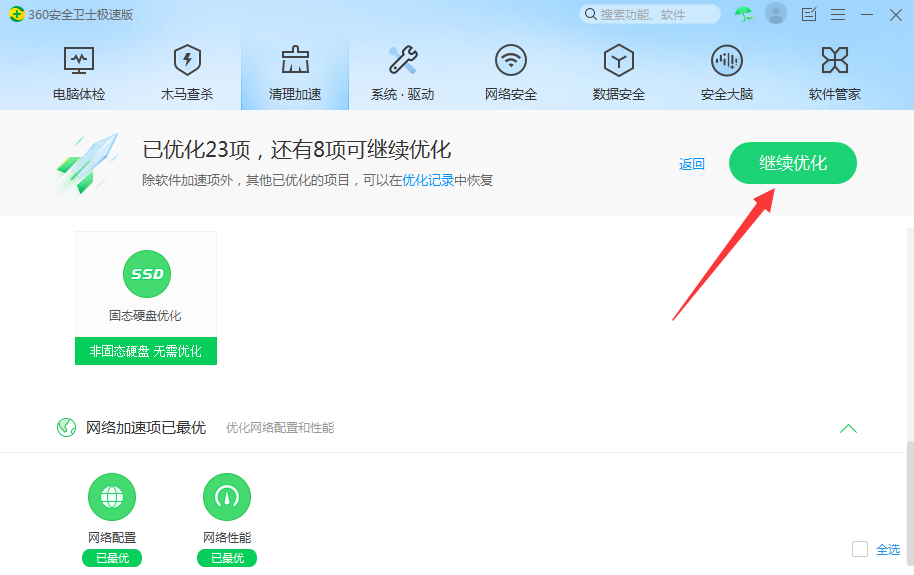This screenshot has height=575, width=914.
Task: Switch to 网络安全 tab
Action: [511, 73]
